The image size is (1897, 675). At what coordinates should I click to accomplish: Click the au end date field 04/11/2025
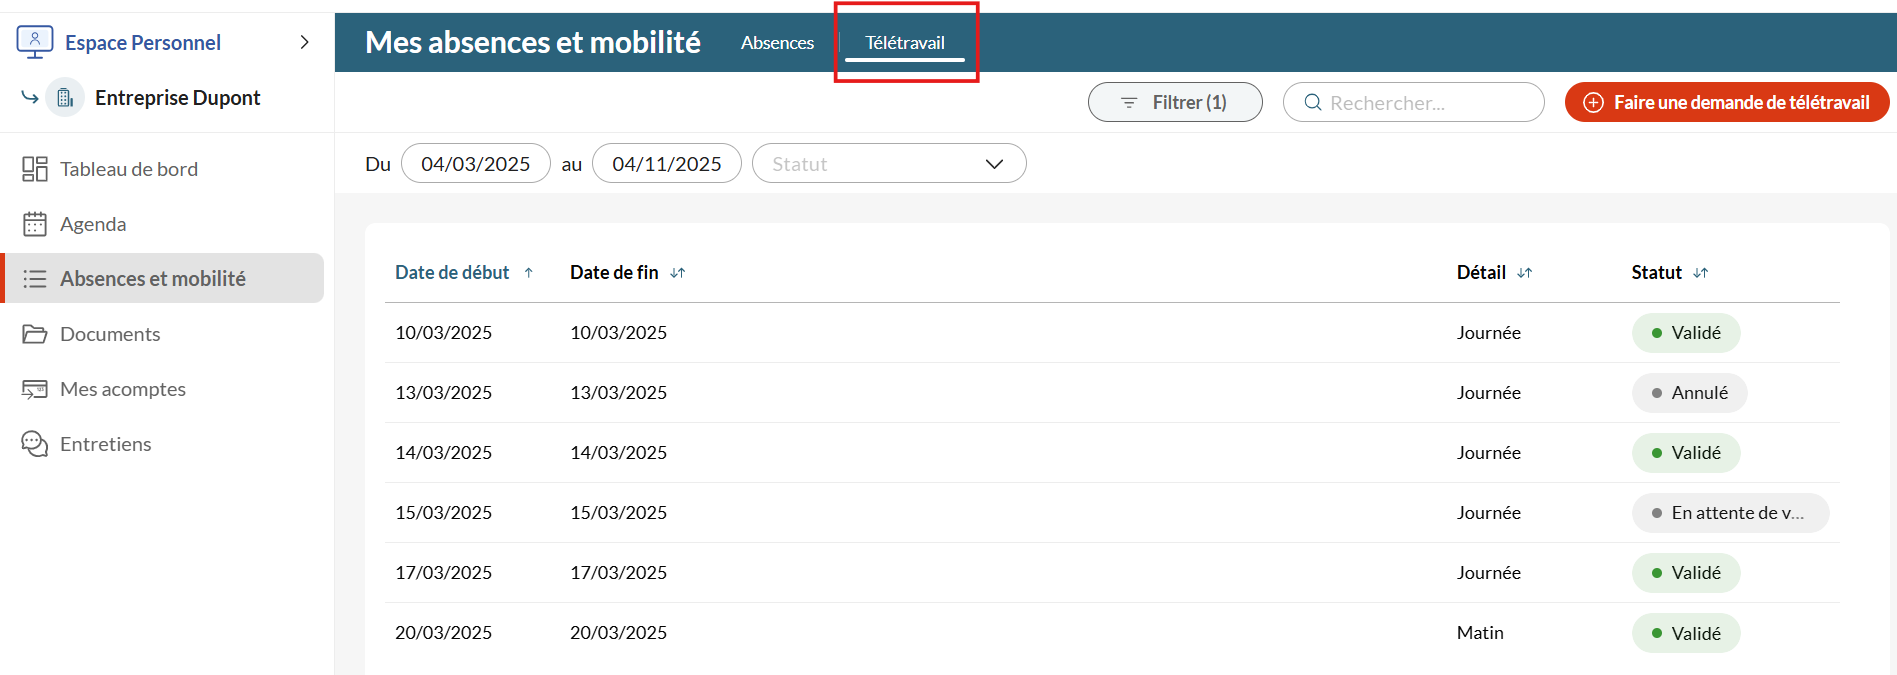(667, 163)
